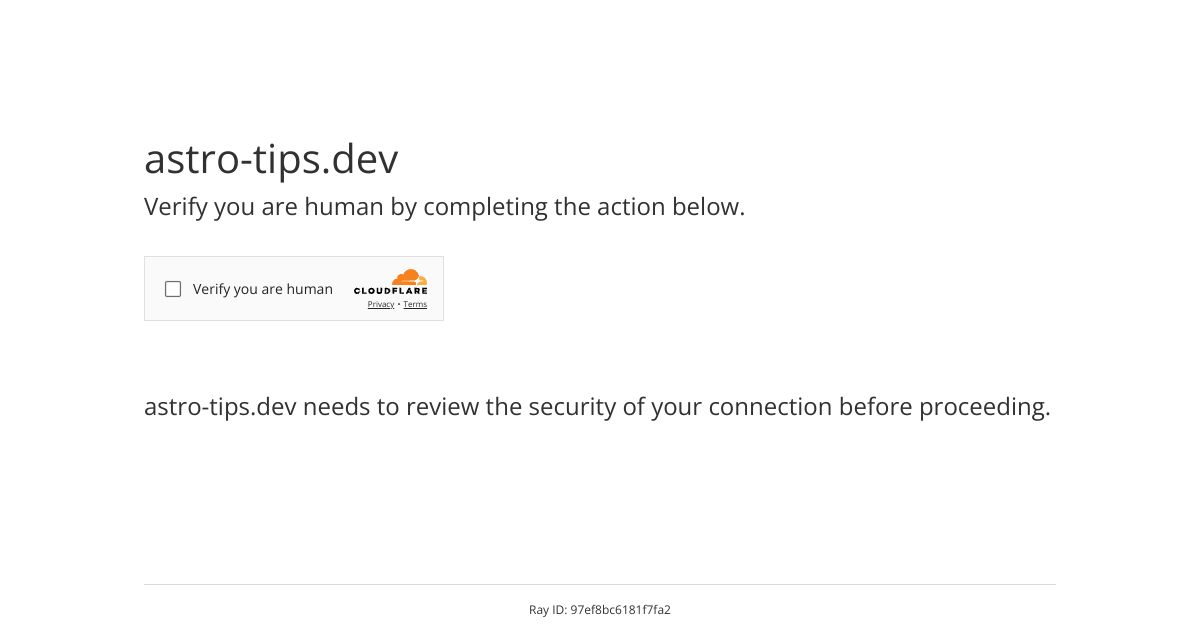Open the Cloudflare Terms link

(x=415, y=304)
